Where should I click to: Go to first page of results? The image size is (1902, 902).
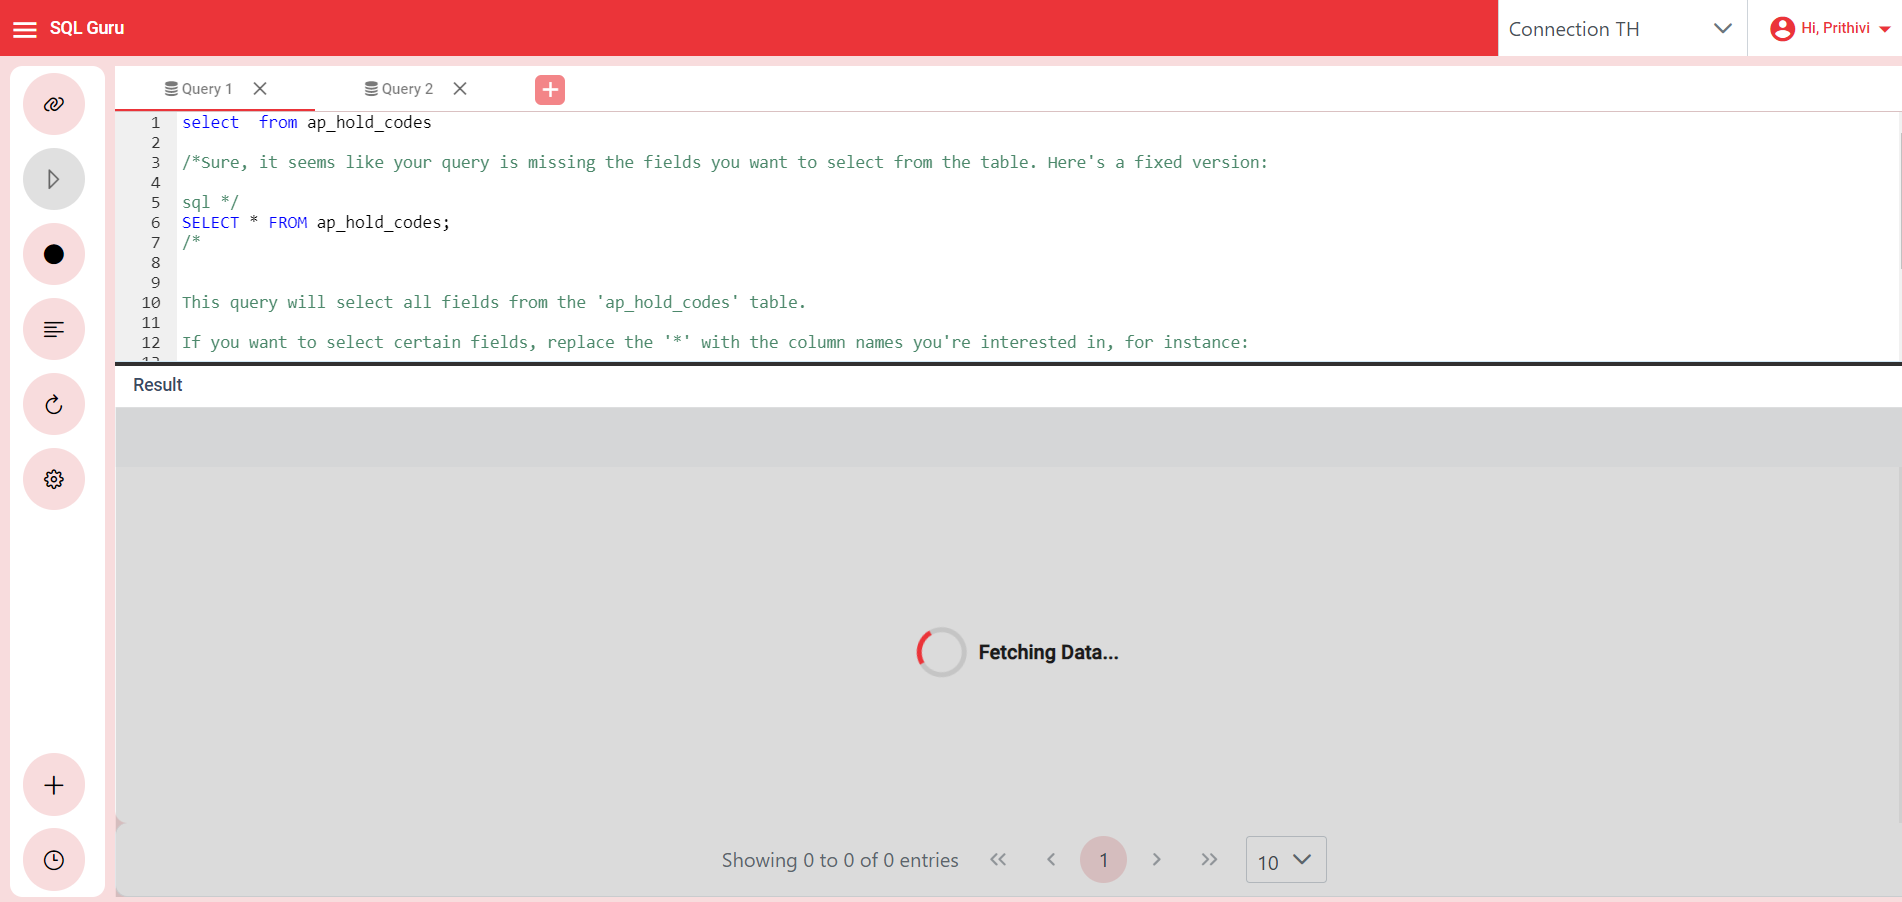(998, 859)
